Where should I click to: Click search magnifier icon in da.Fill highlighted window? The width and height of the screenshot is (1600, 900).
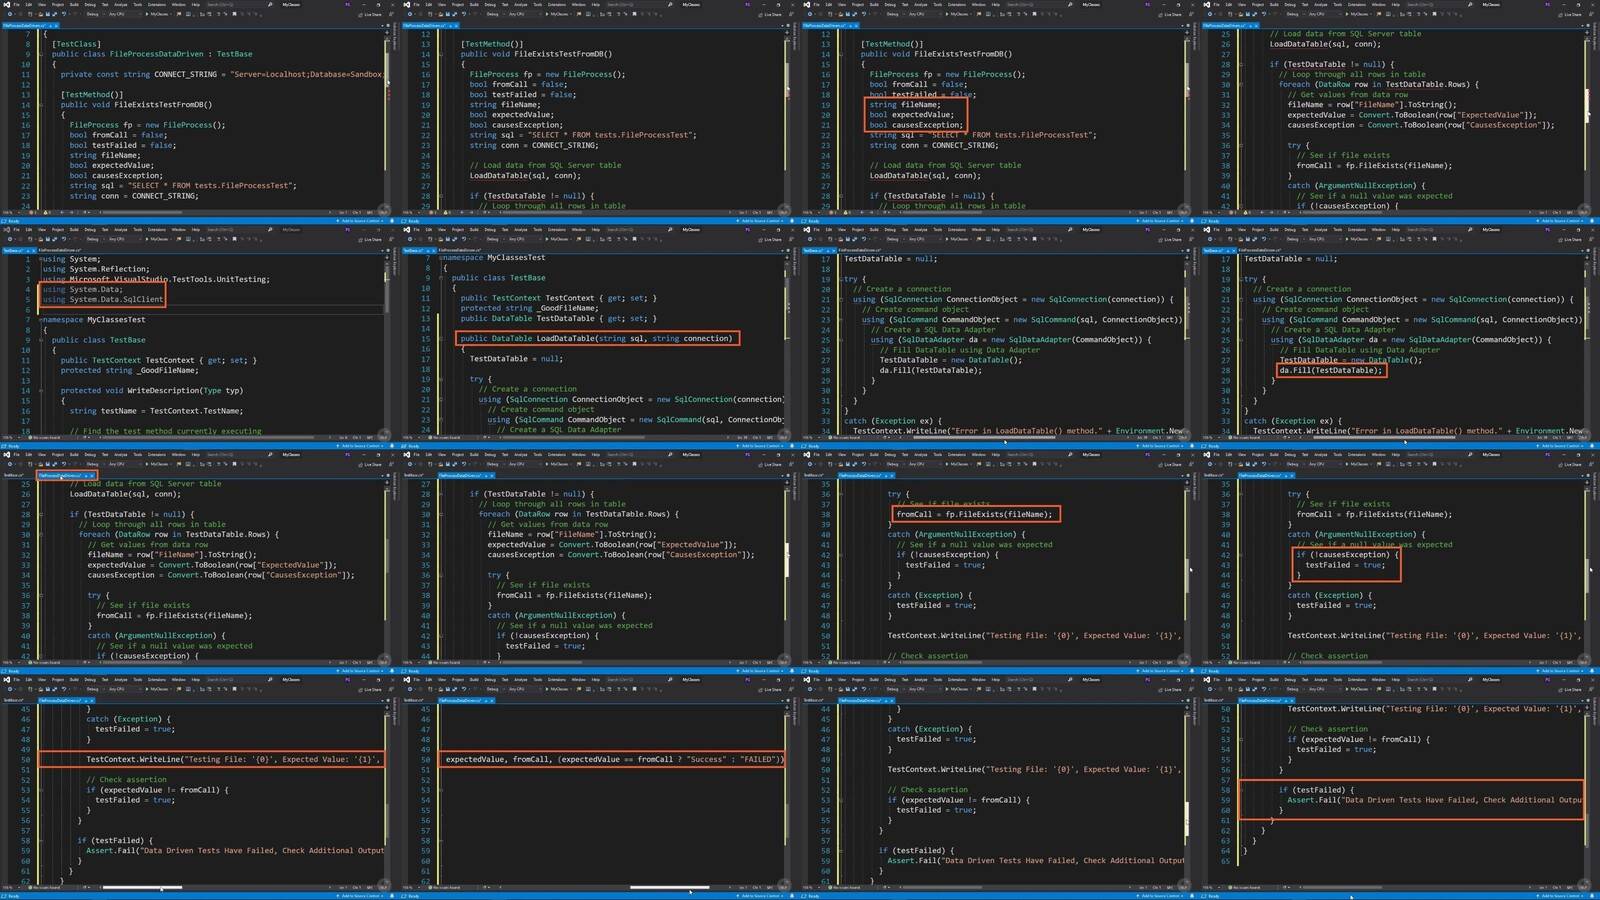pyautogui.click(x=1470, y=230)
